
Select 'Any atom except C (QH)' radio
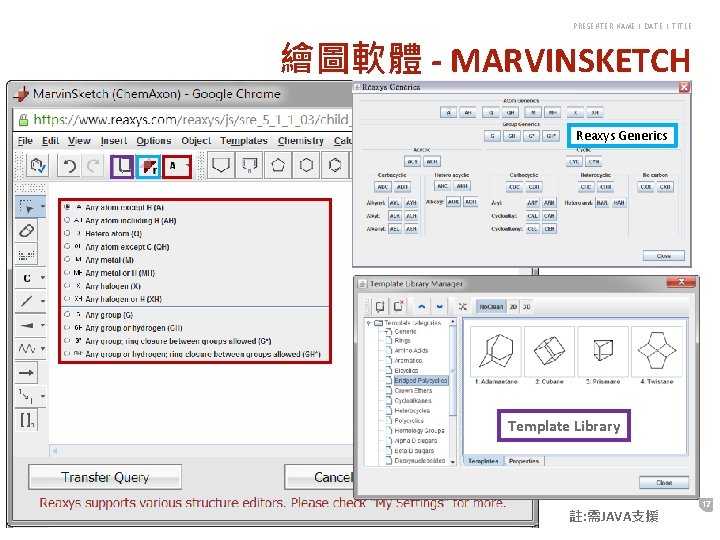[x=68, y=247]
